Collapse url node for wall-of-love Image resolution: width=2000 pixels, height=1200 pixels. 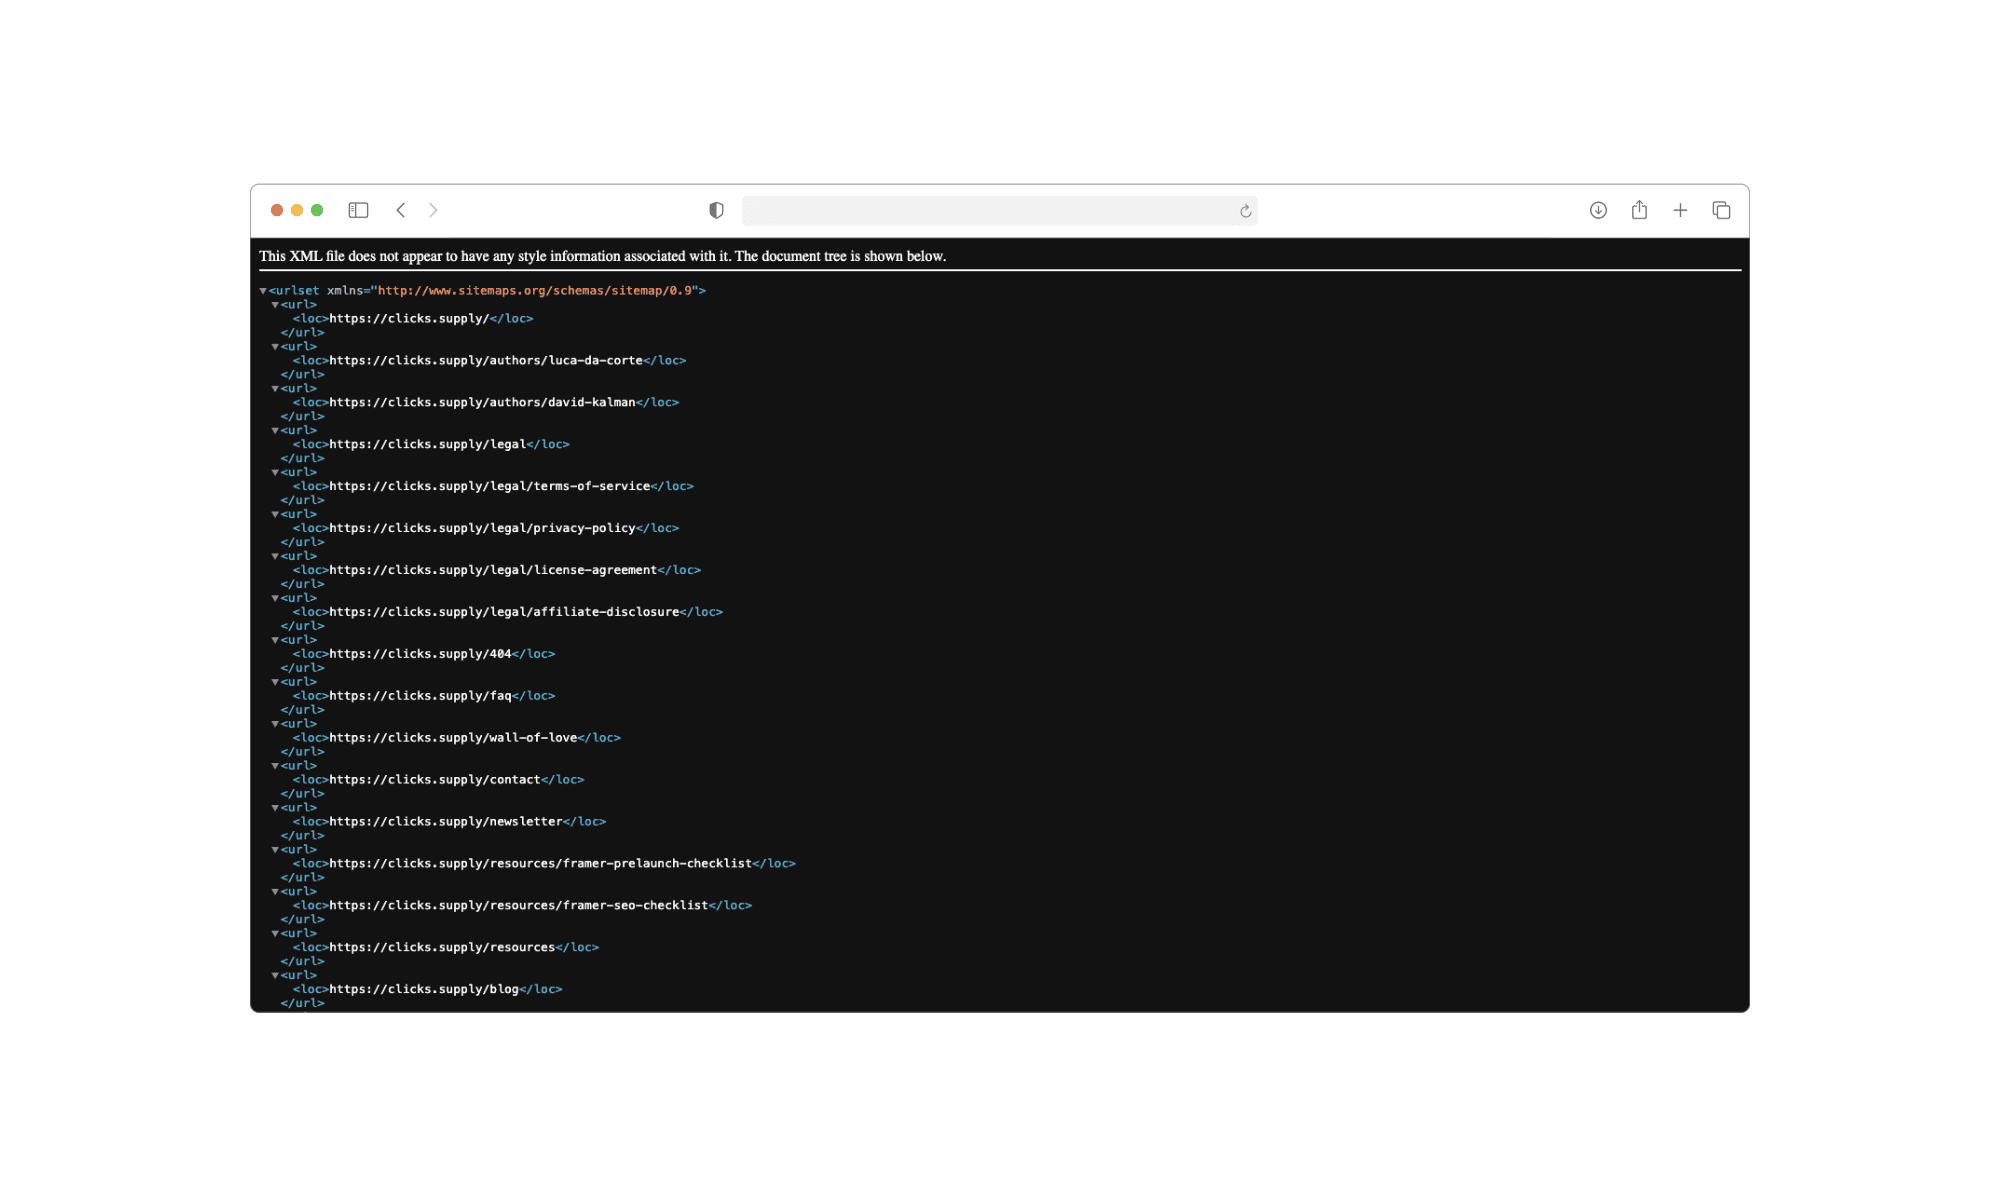coord(275,725)
